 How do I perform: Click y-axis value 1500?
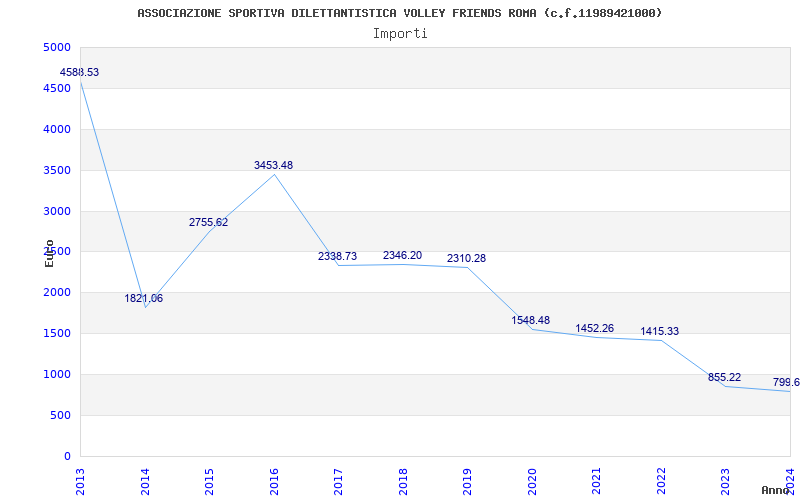point(57,334)
